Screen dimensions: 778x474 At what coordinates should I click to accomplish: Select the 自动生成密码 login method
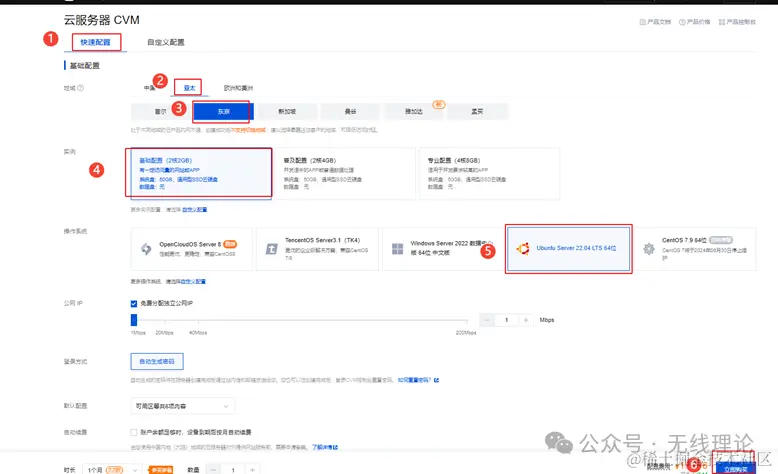click(157, 361)
